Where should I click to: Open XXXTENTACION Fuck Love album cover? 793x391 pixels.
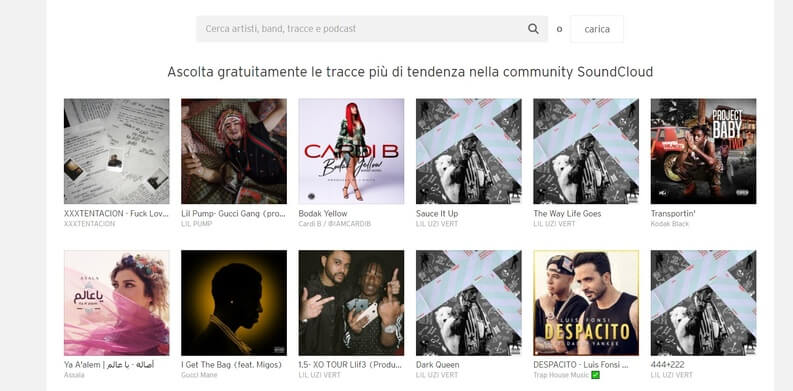117,151
